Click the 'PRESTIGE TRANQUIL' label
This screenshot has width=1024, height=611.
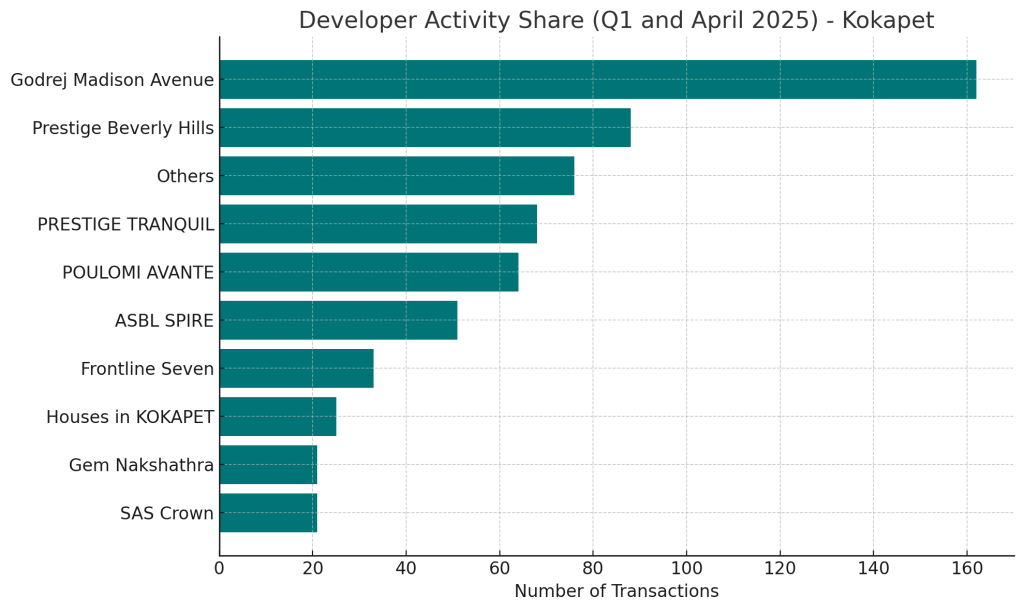[125, 225]
